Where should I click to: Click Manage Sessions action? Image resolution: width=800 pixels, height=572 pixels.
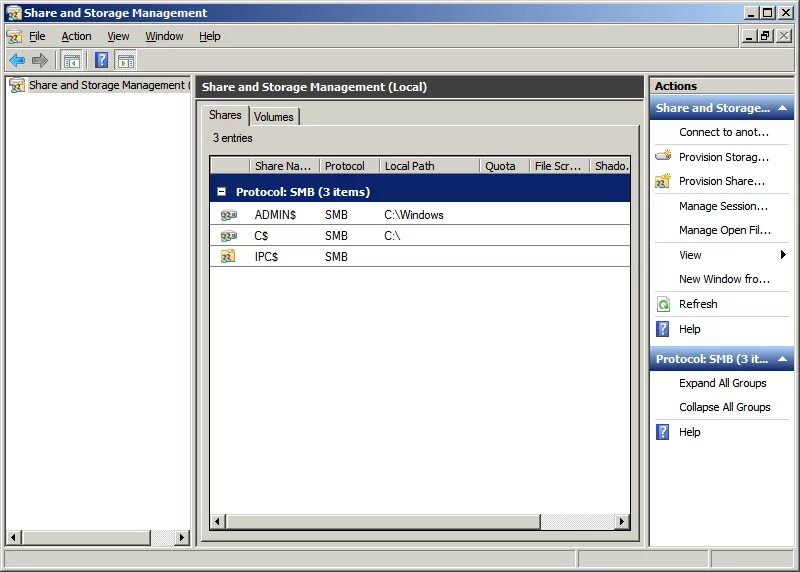pyautogui.click(x=723, y=206)
